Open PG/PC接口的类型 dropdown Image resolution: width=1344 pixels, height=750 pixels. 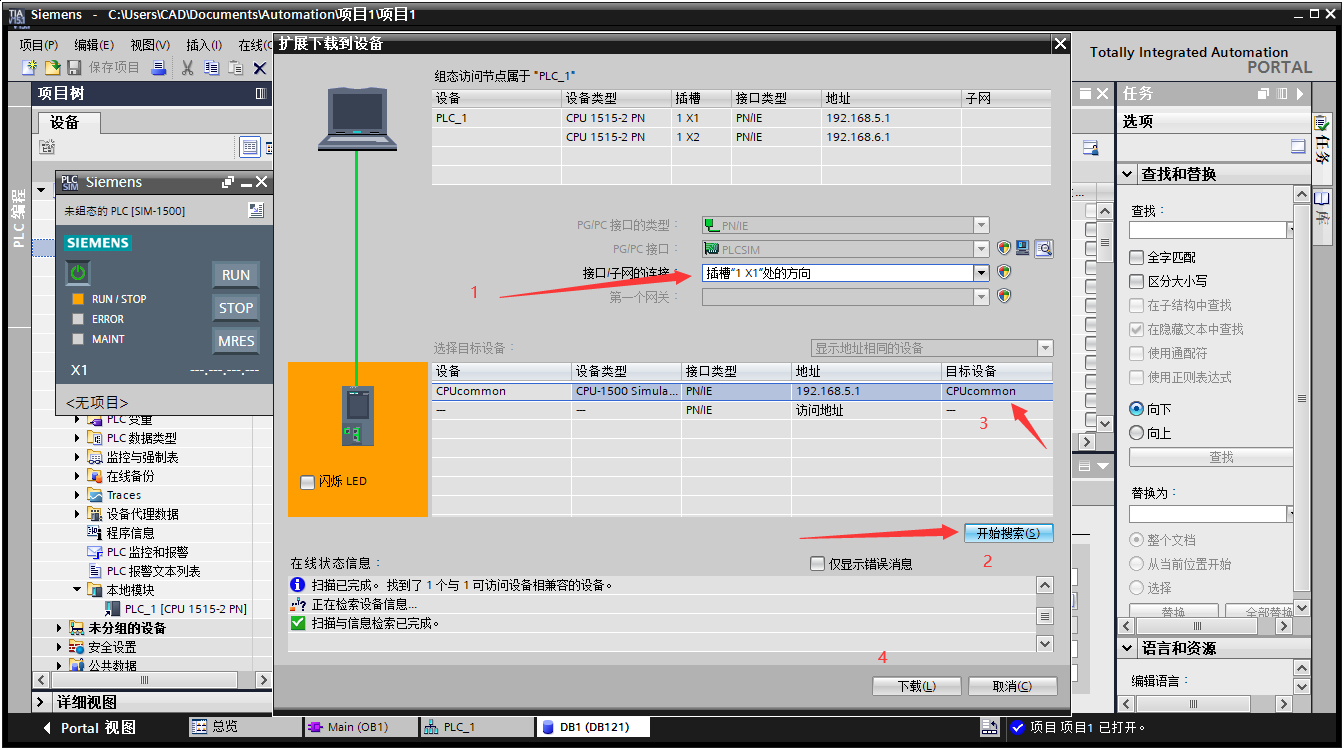[981, 225]
